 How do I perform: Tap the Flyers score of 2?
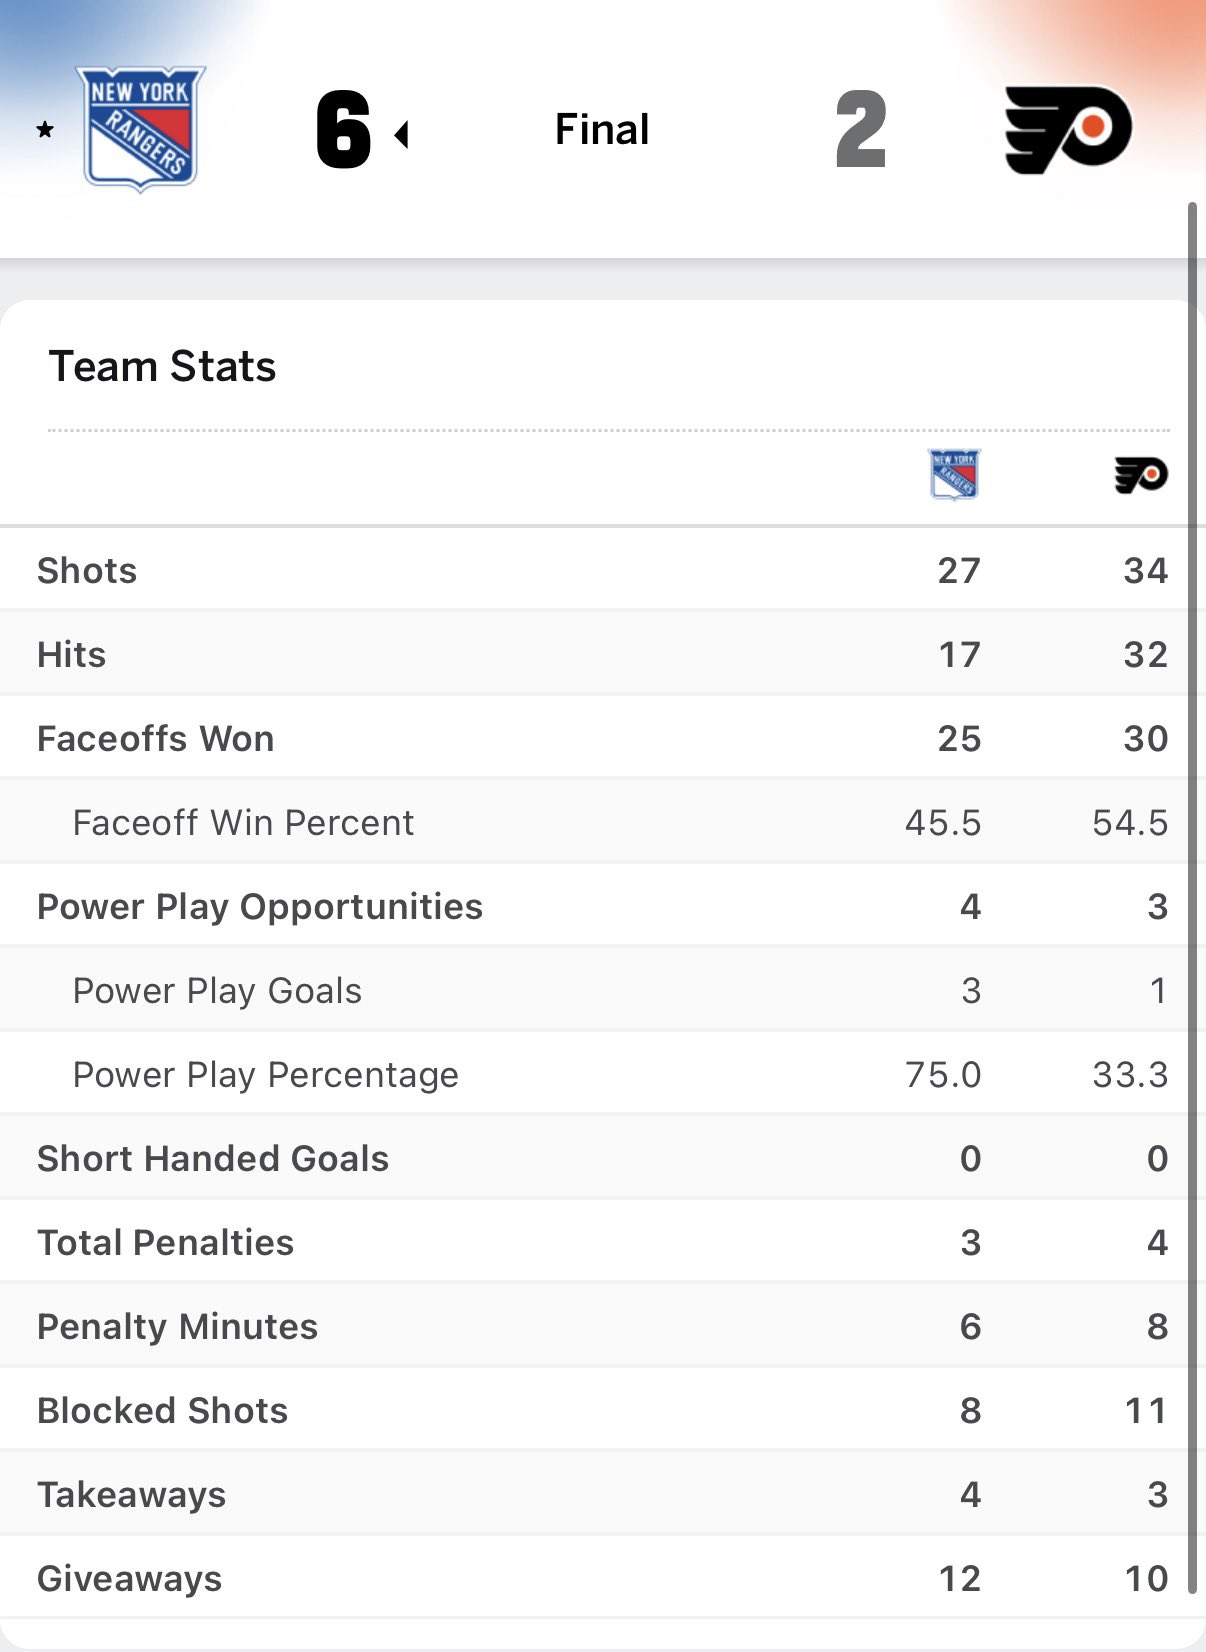pyautogui.click(x=861, y=129)
